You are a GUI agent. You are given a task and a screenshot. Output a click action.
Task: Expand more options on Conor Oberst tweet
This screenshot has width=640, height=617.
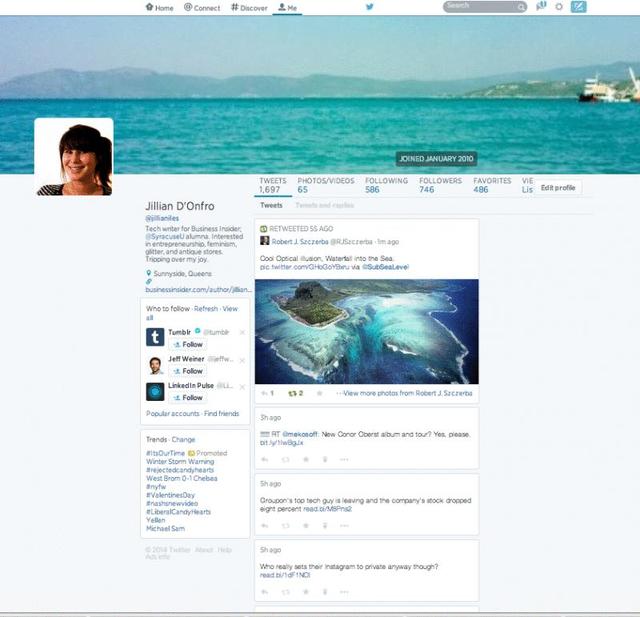pyautogui.click(x=344, y=459)
